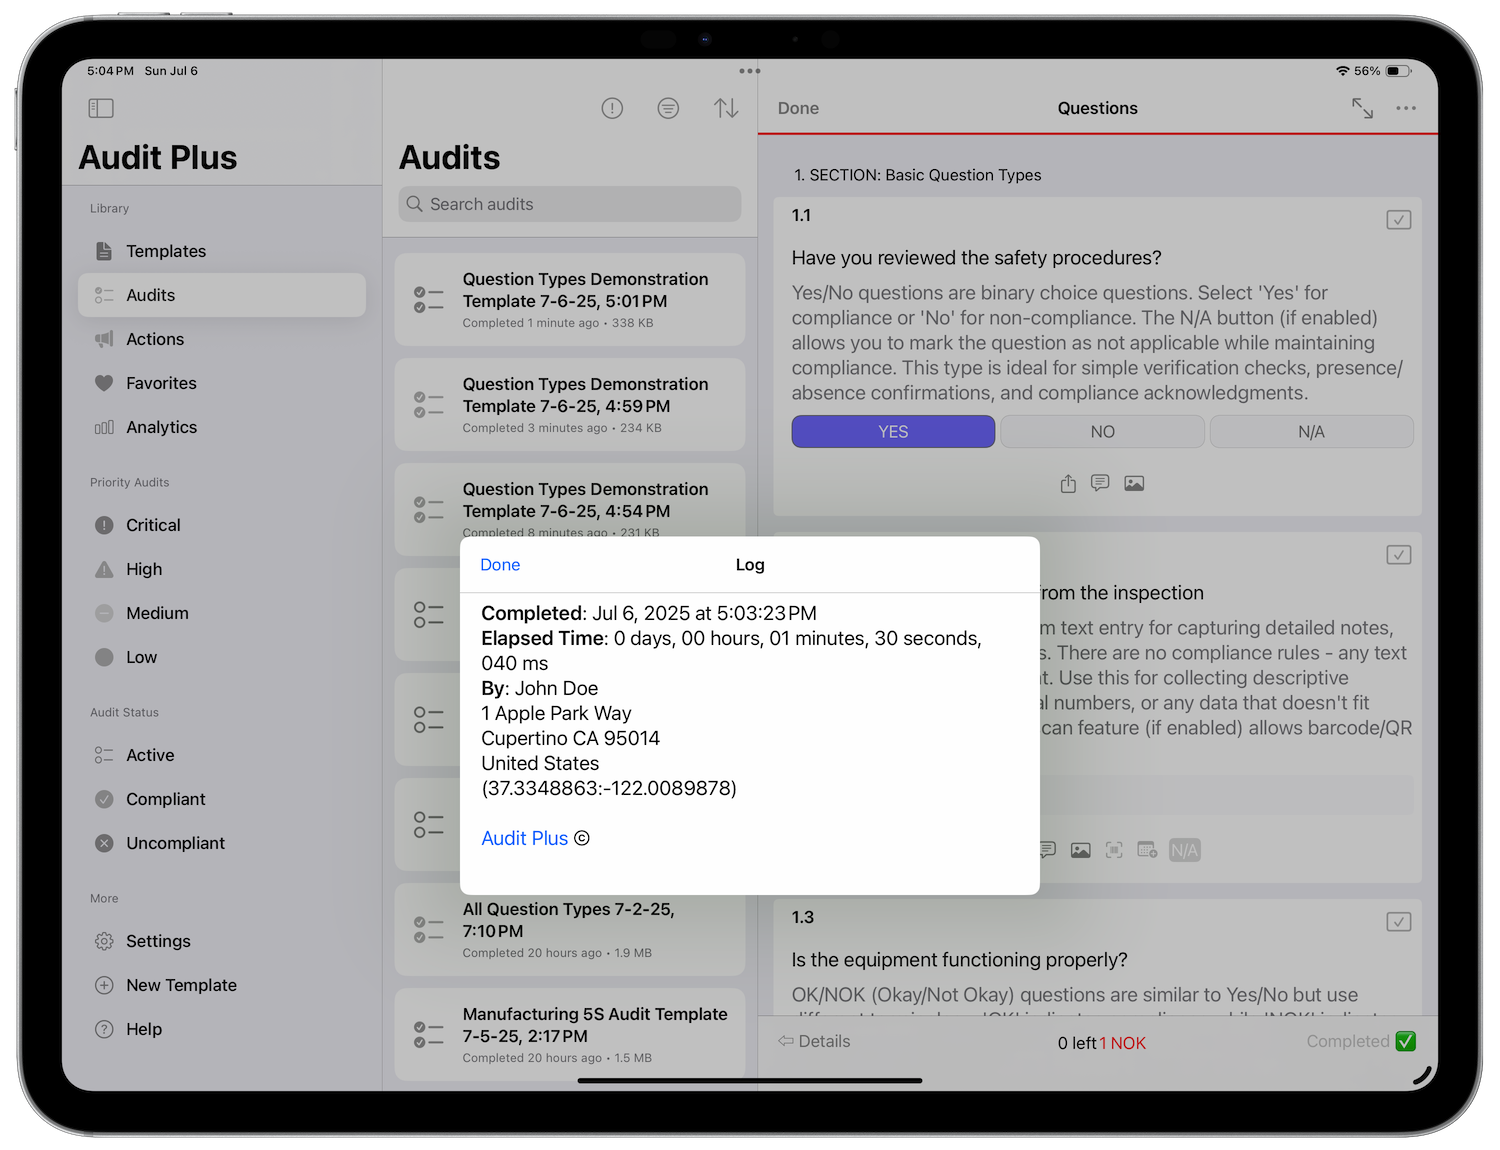Expand Questions panel with the diagonal arrows icon

1362,108
